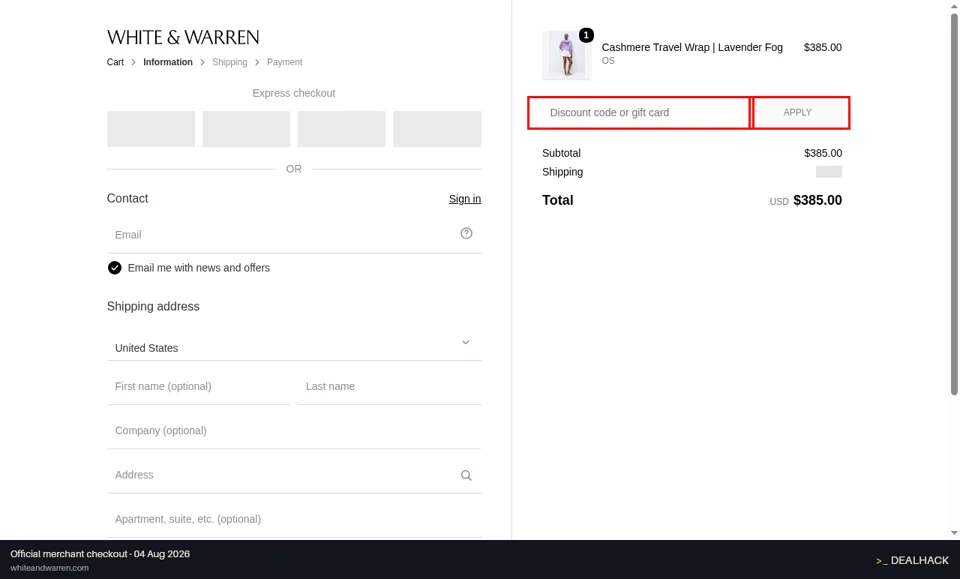Click the email help question mark icon
The height and width of the screenshot is (579, 960).
point(466,233)
